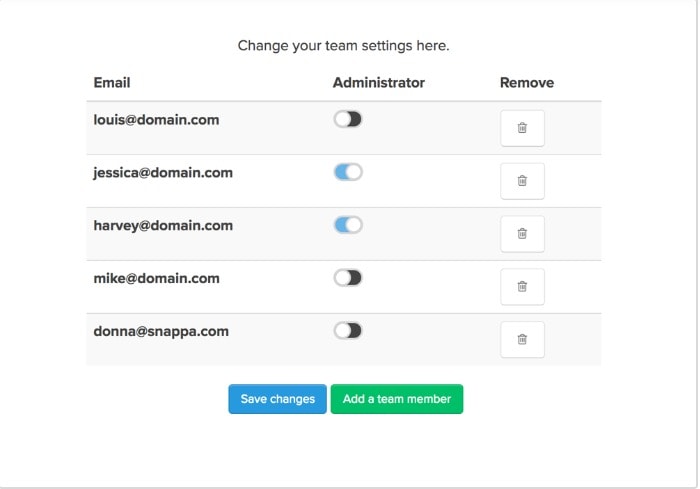Viewport: 700px width, 489px height.
Task: Switch on admin rights for donna@snappa.com
Action: click(348, 330)
